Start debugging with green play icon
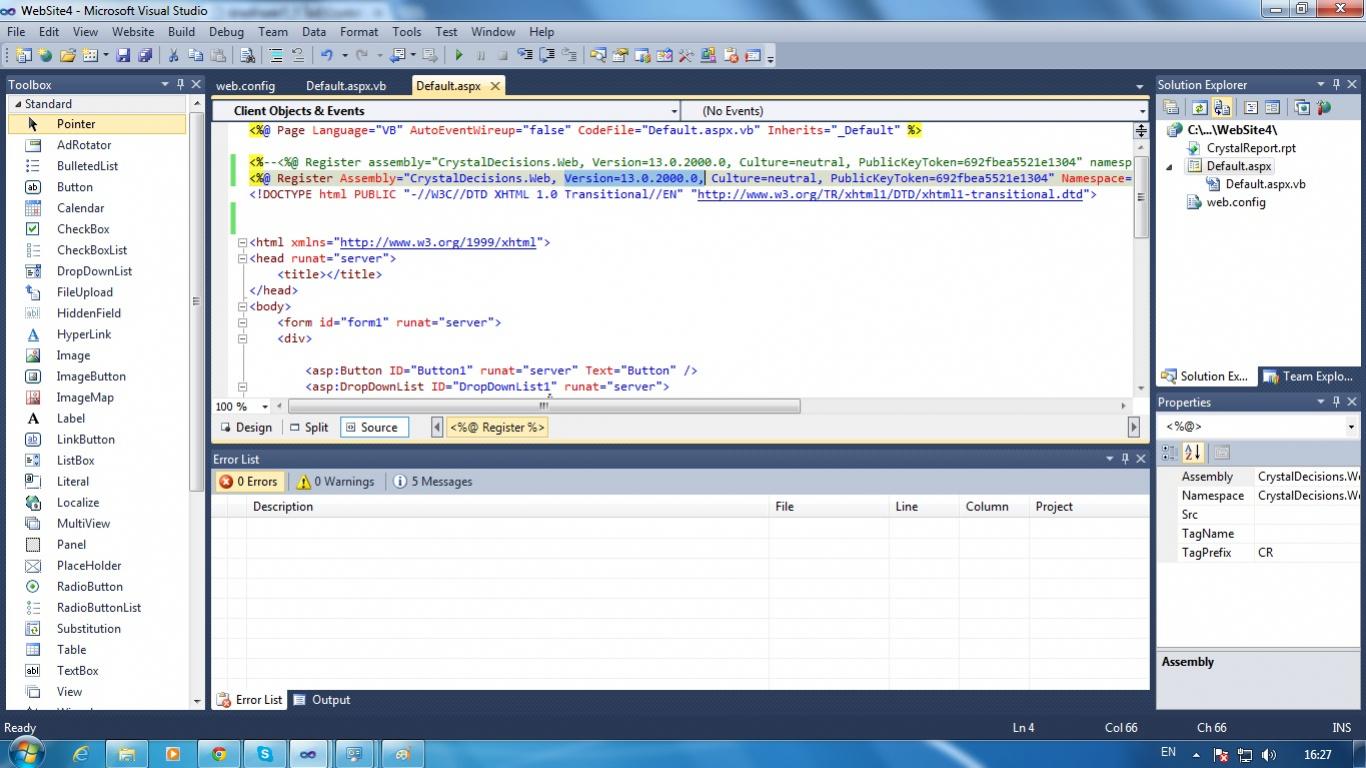 (459, 55)
